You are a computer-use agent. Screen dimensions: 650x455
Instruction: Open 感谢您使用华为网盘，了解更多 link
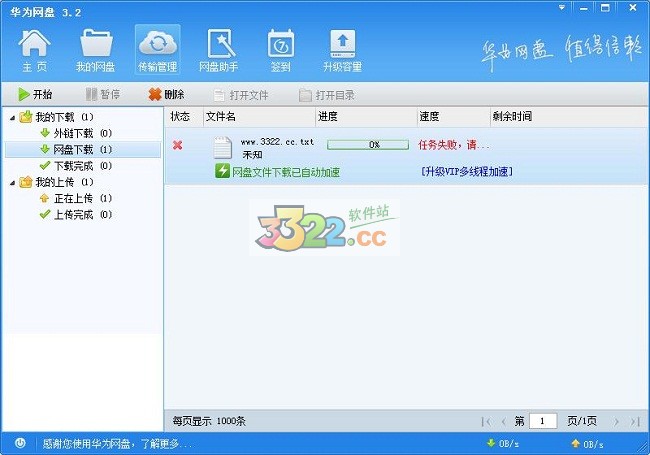click(117, 444)
